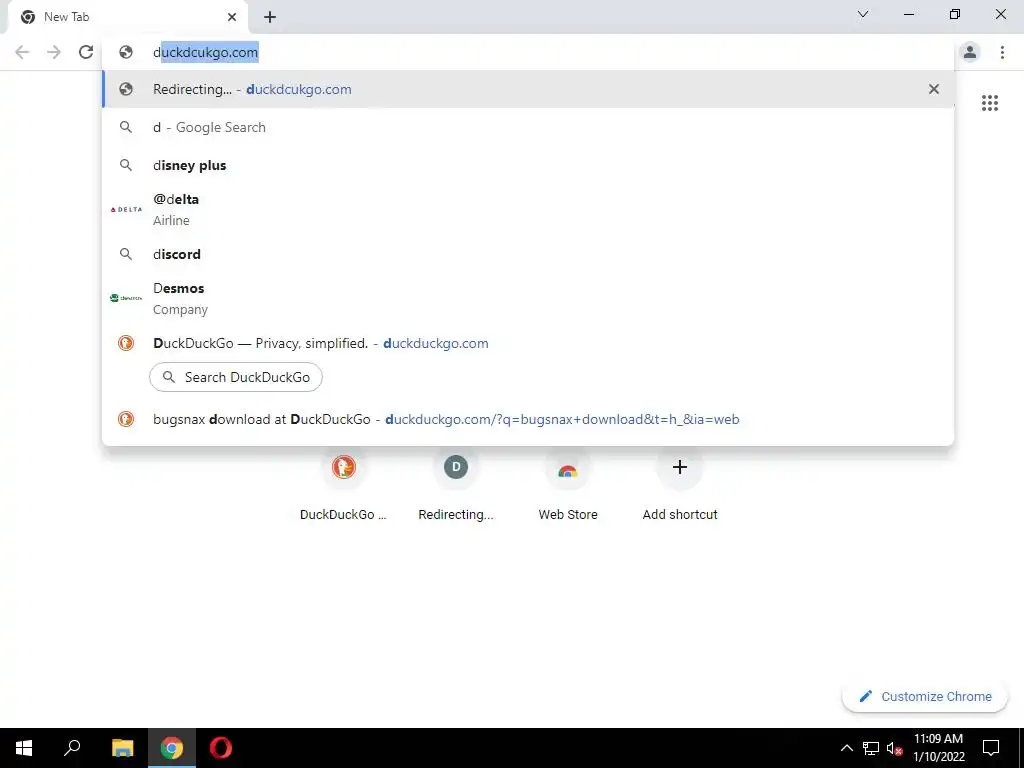Click the Chrome taskbar icon
The width and height of the screenshot is (1024, 768).
click(x=172, y=748)
